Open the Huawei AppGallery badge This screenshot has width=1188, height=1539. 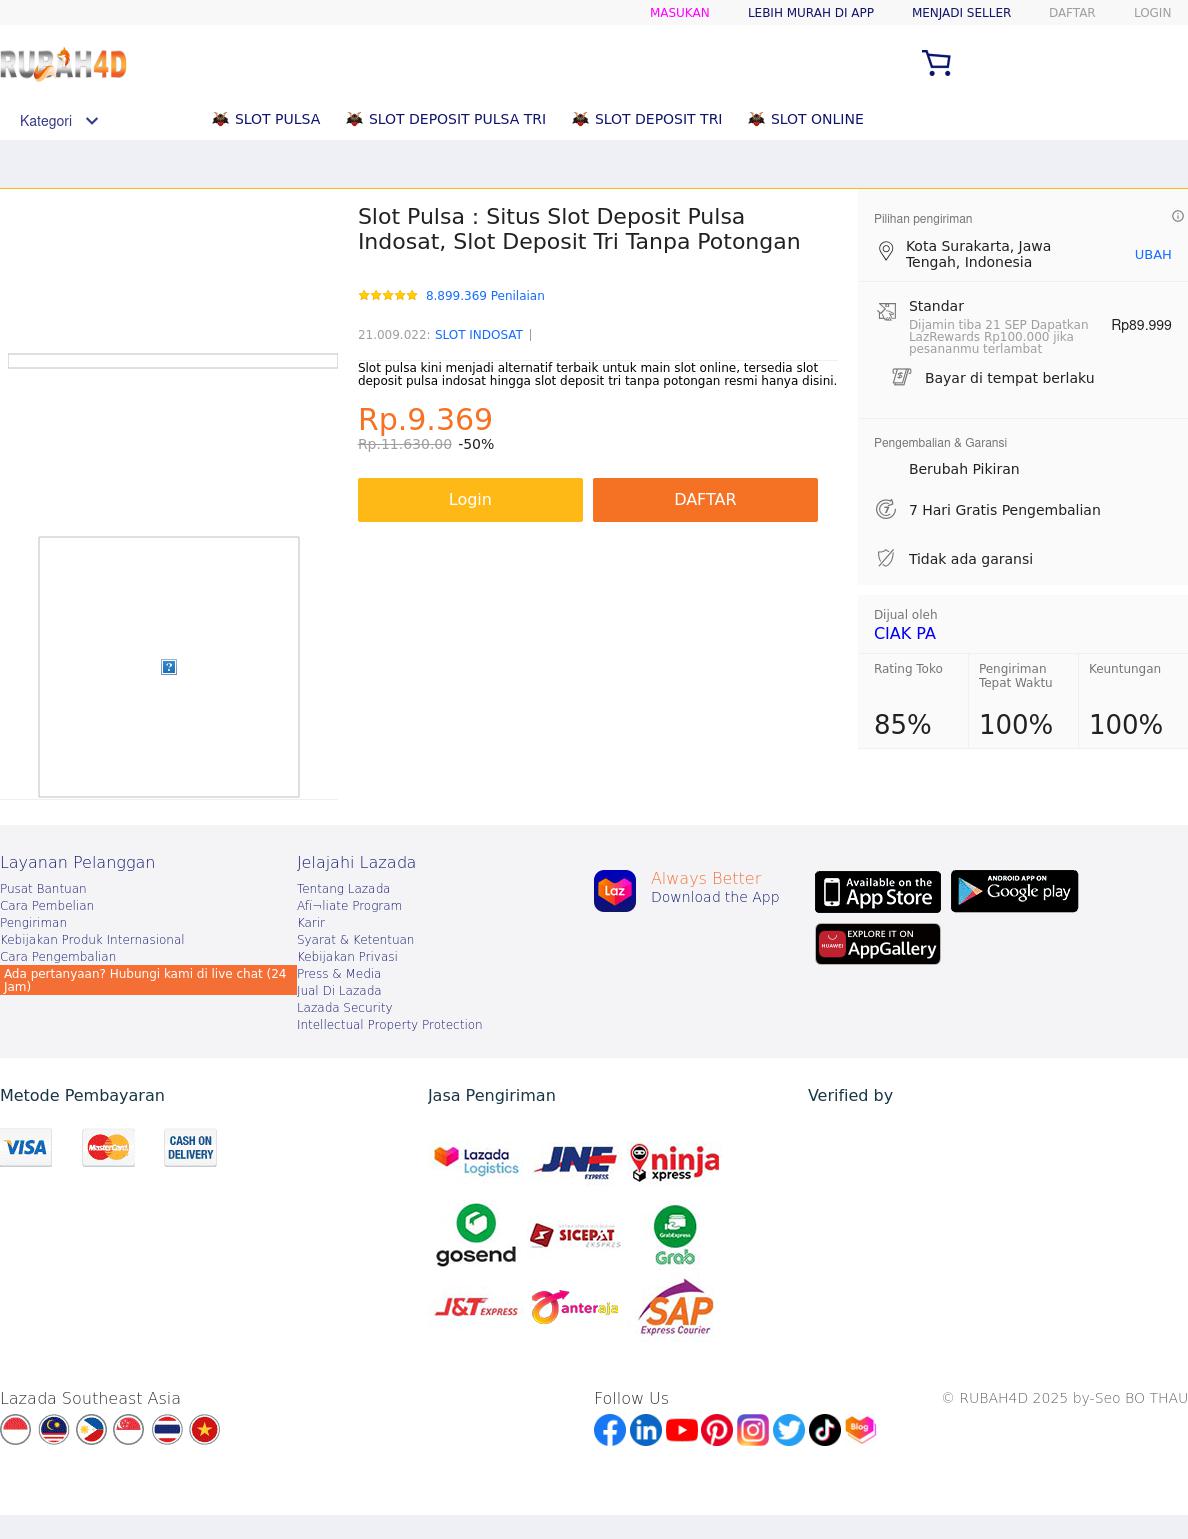[878, 944]
